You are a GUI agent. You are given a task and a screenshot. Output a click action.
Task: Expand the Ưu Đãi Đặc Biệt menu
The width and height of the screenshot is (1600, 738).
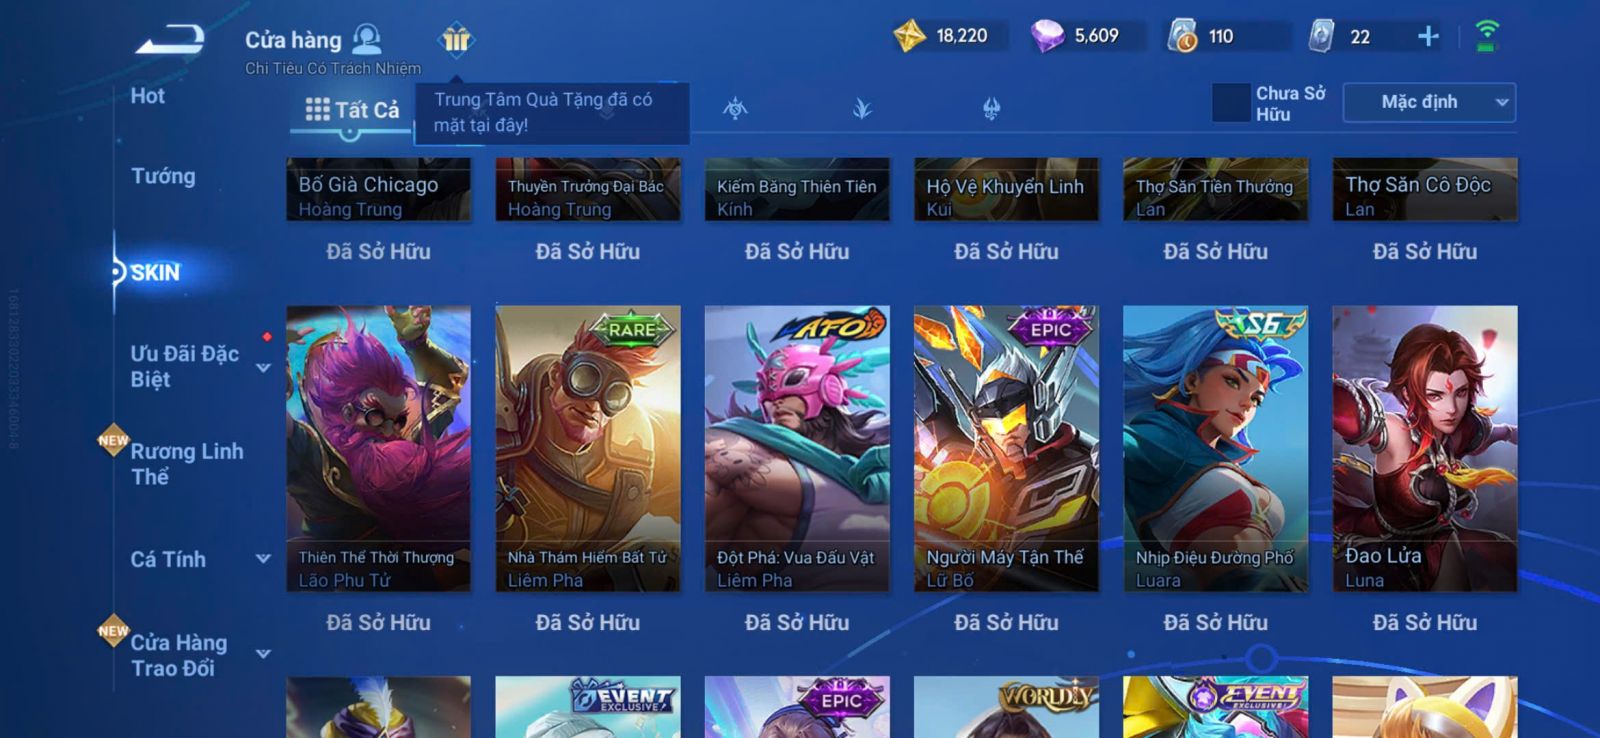pyautogui.click(x=263, y=368)
